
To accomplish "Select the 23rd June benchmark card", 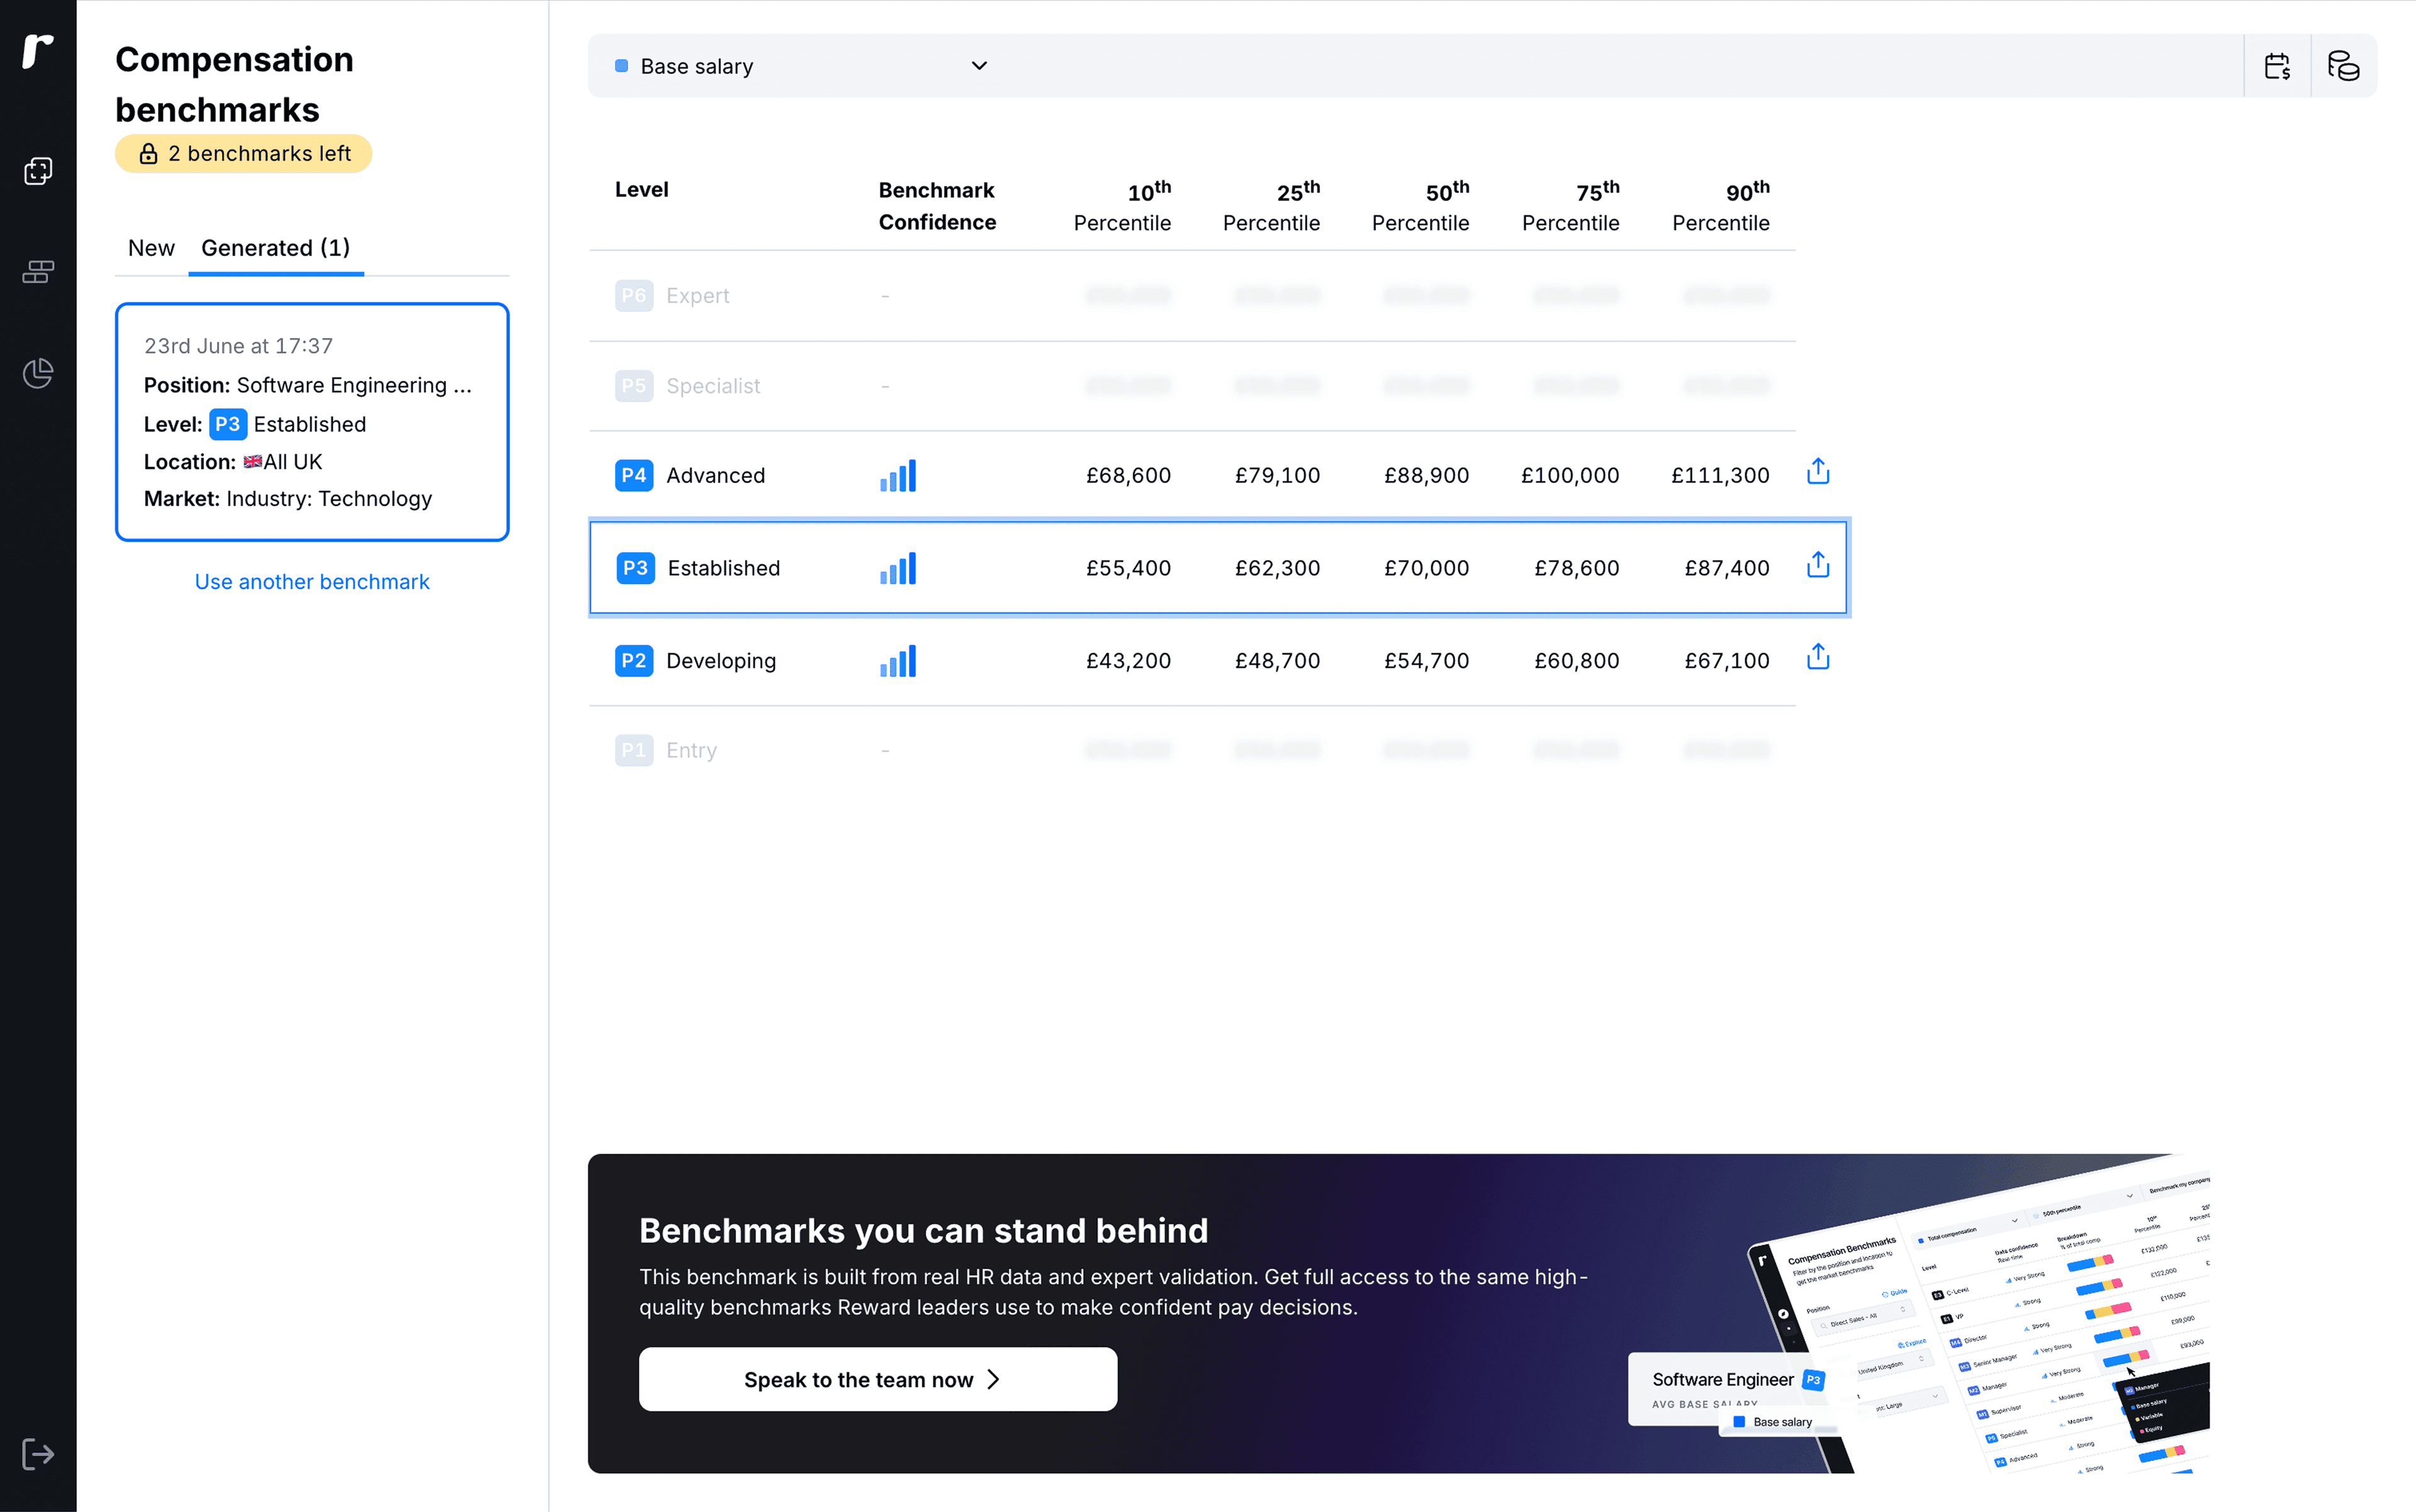I will [312, 422].
